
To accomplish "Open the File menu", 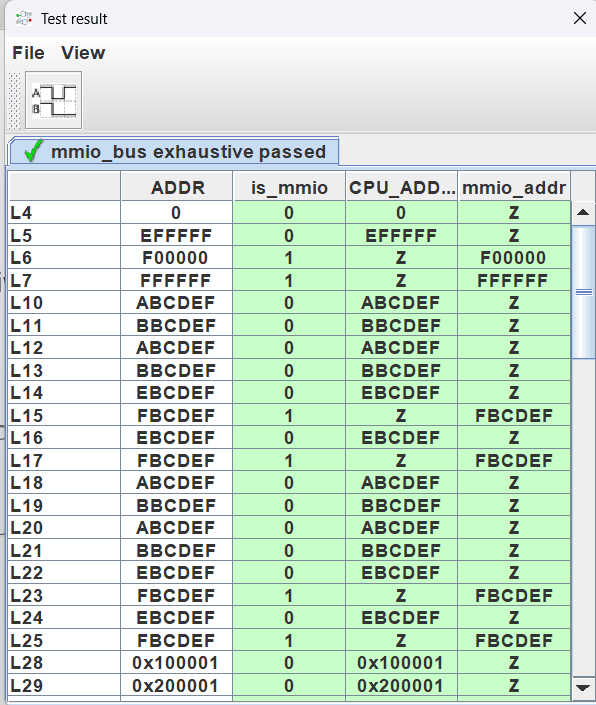I will (28, 53).
